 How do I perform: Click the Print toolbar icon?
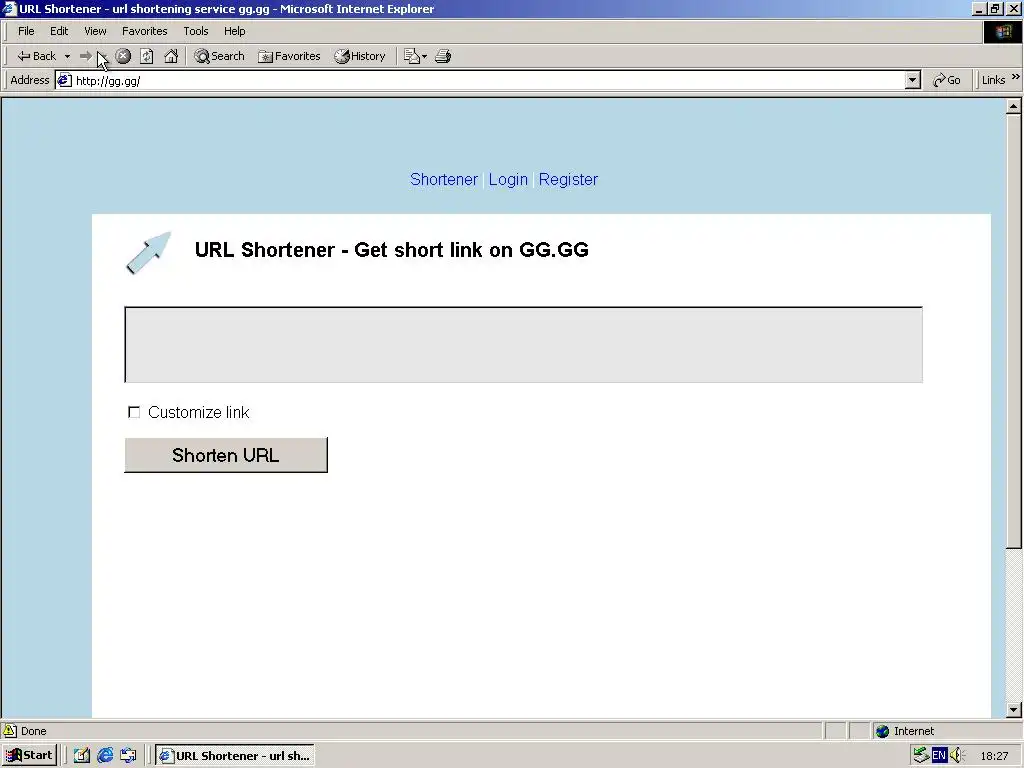pyautogui.click(x=443, y=56)
